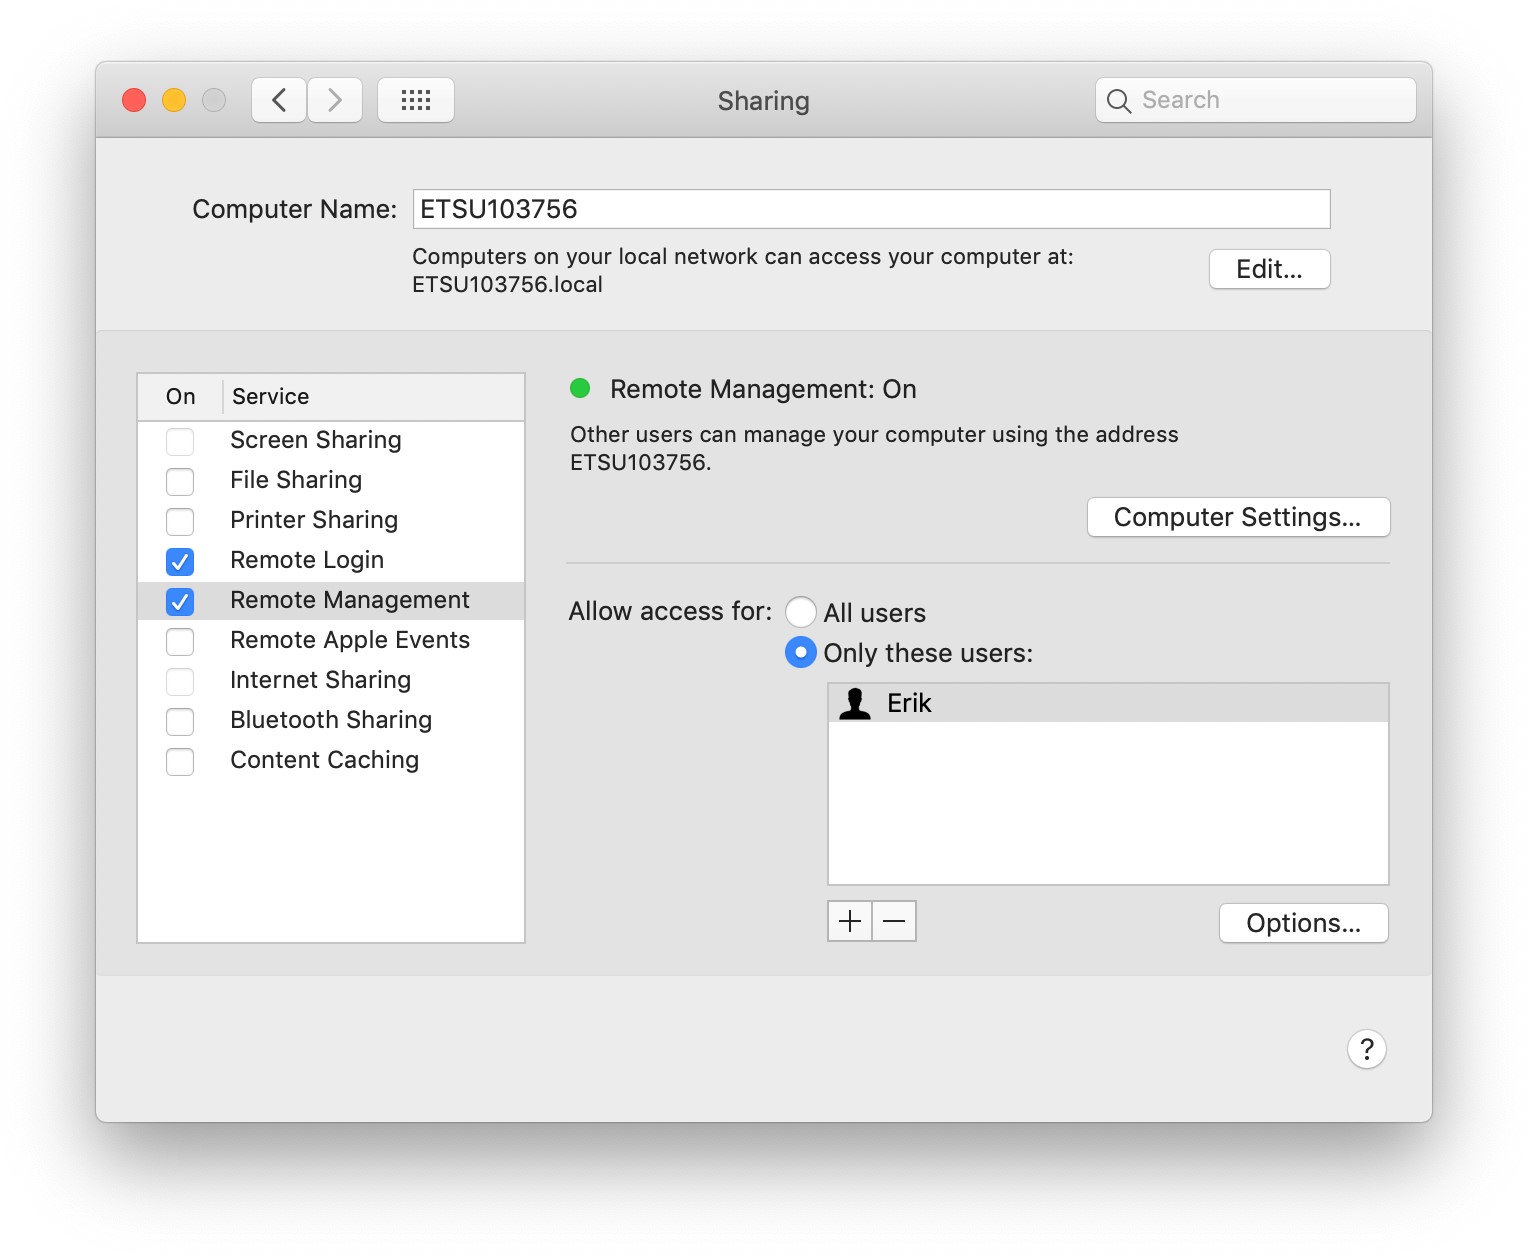Turn on File Sharing checkbox
The width and height of the screenshot is (1528, 1256).
180,481
